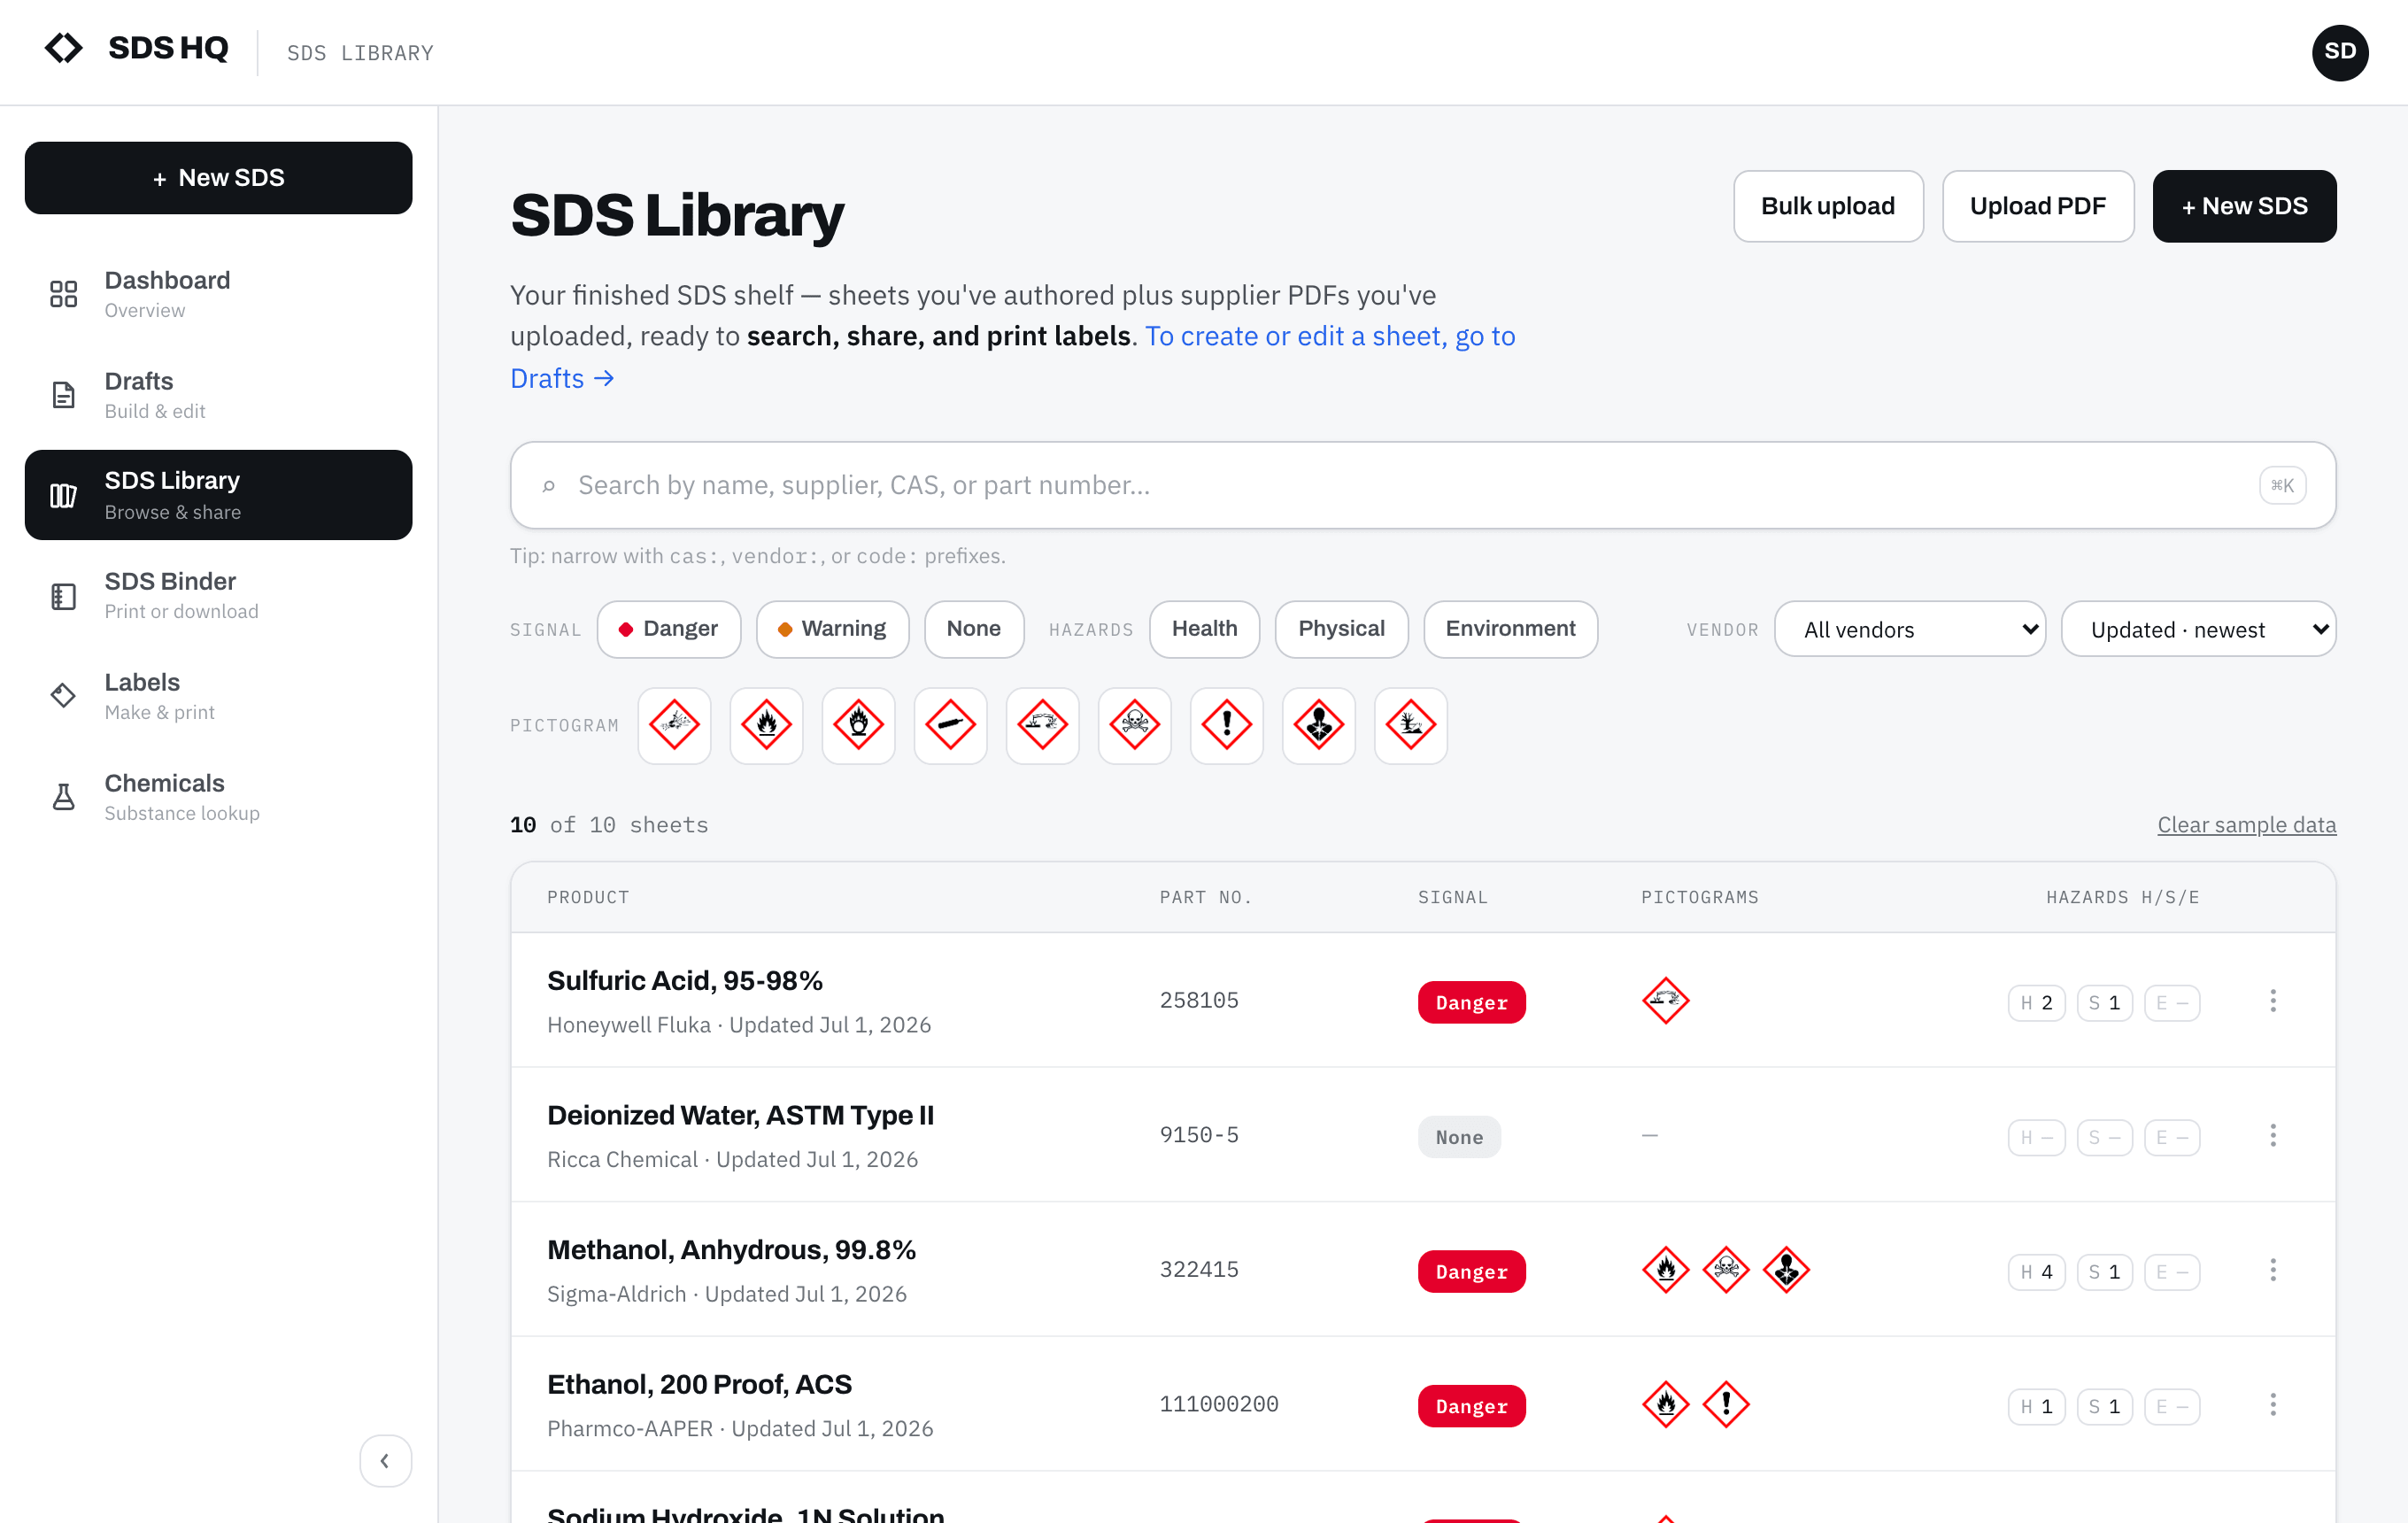Open the row options menu for Ethanol

2273,1405
